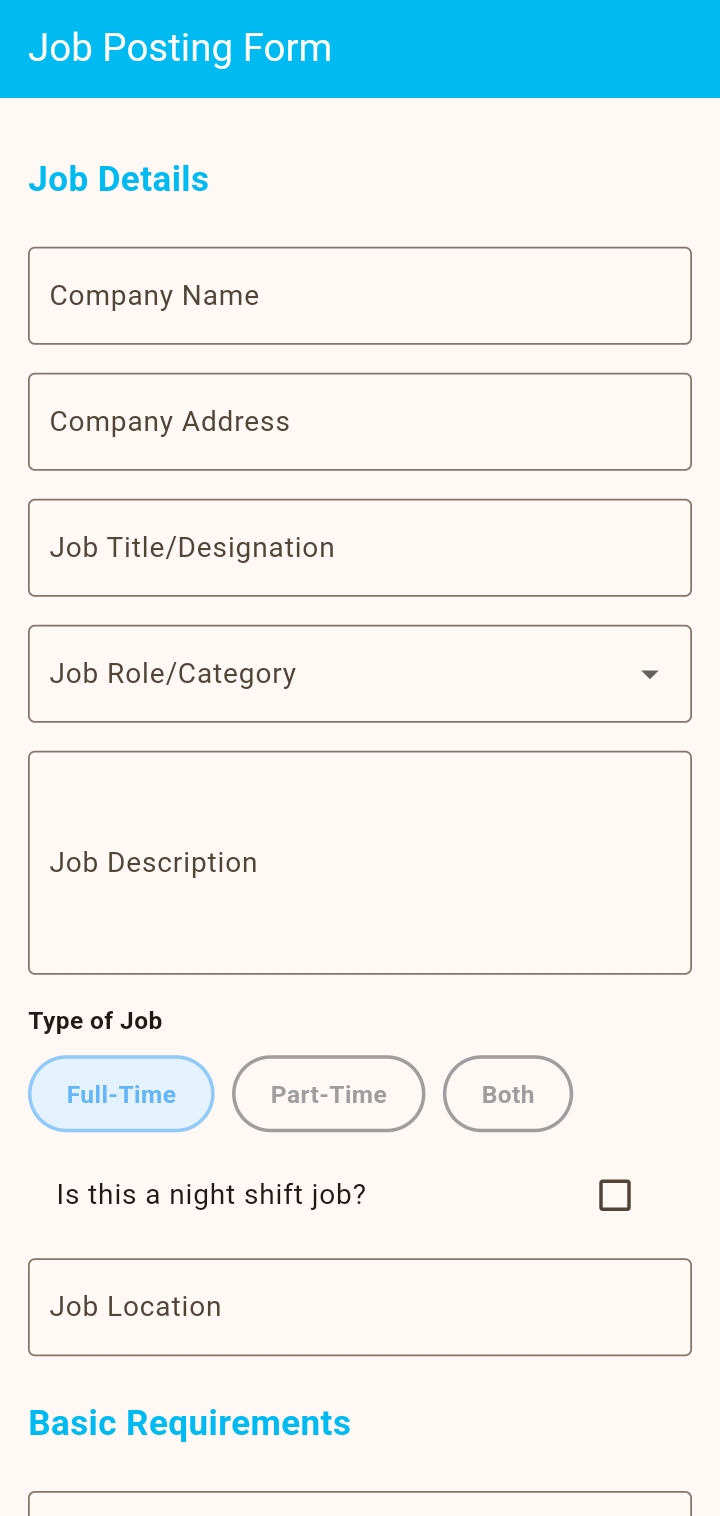Click the Basic Requirements section heading
The height and width of the screenshot is (1516, 720).
[x=189, y=1423]
